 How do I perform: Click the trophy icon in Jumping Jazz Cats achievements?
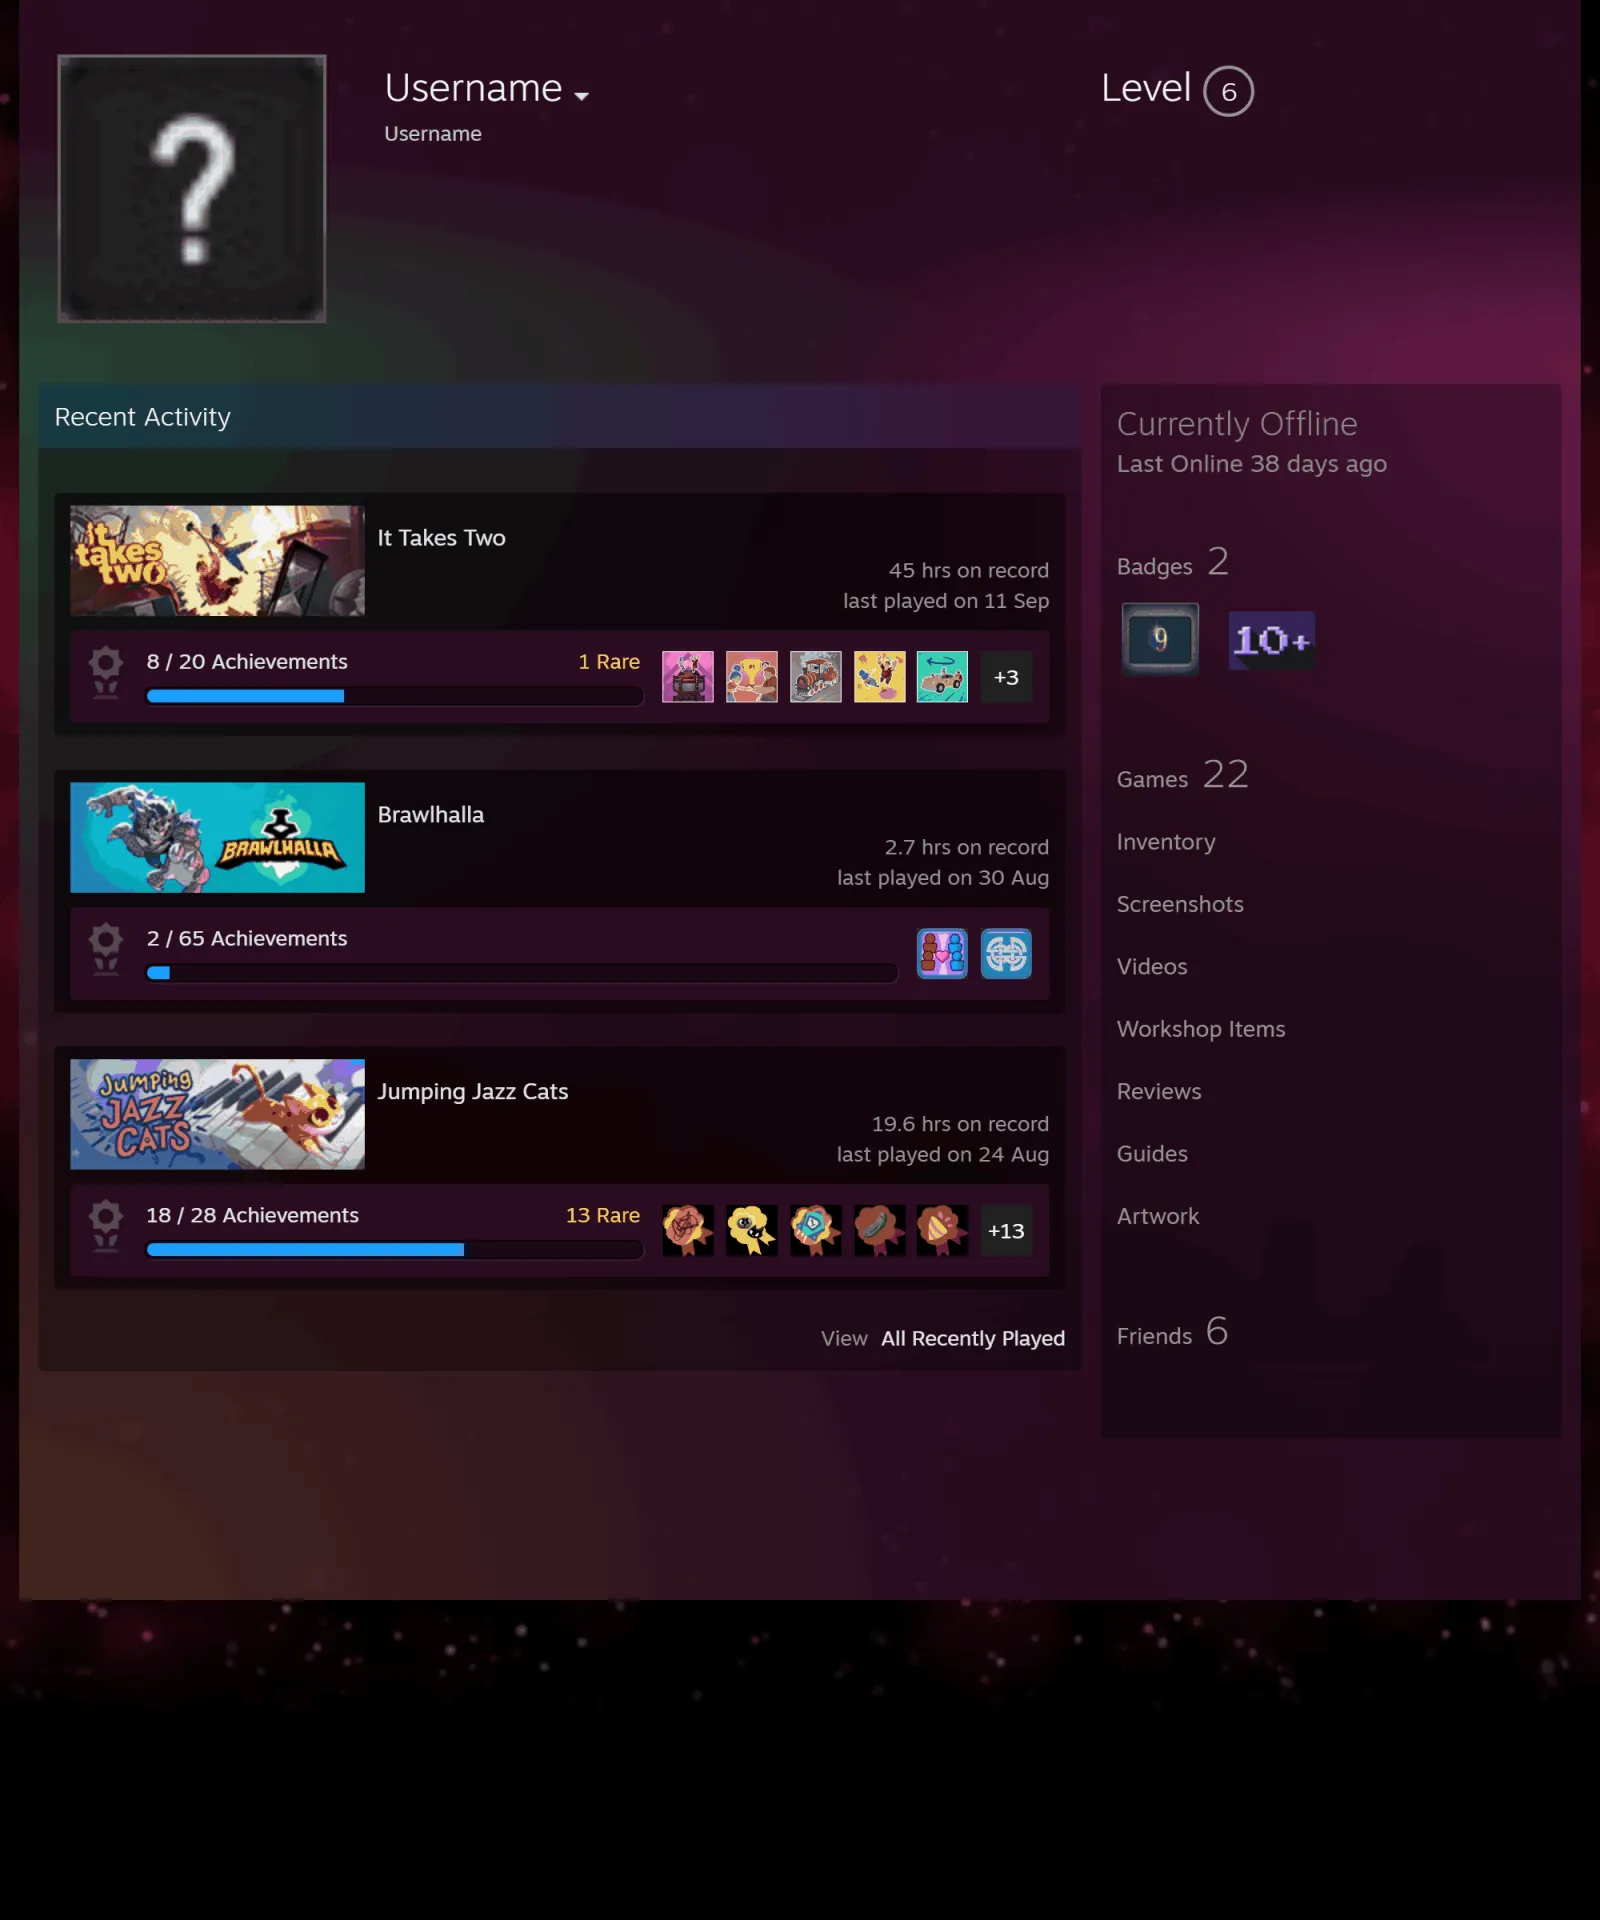pyautogui.click(x=106, y=1227)
